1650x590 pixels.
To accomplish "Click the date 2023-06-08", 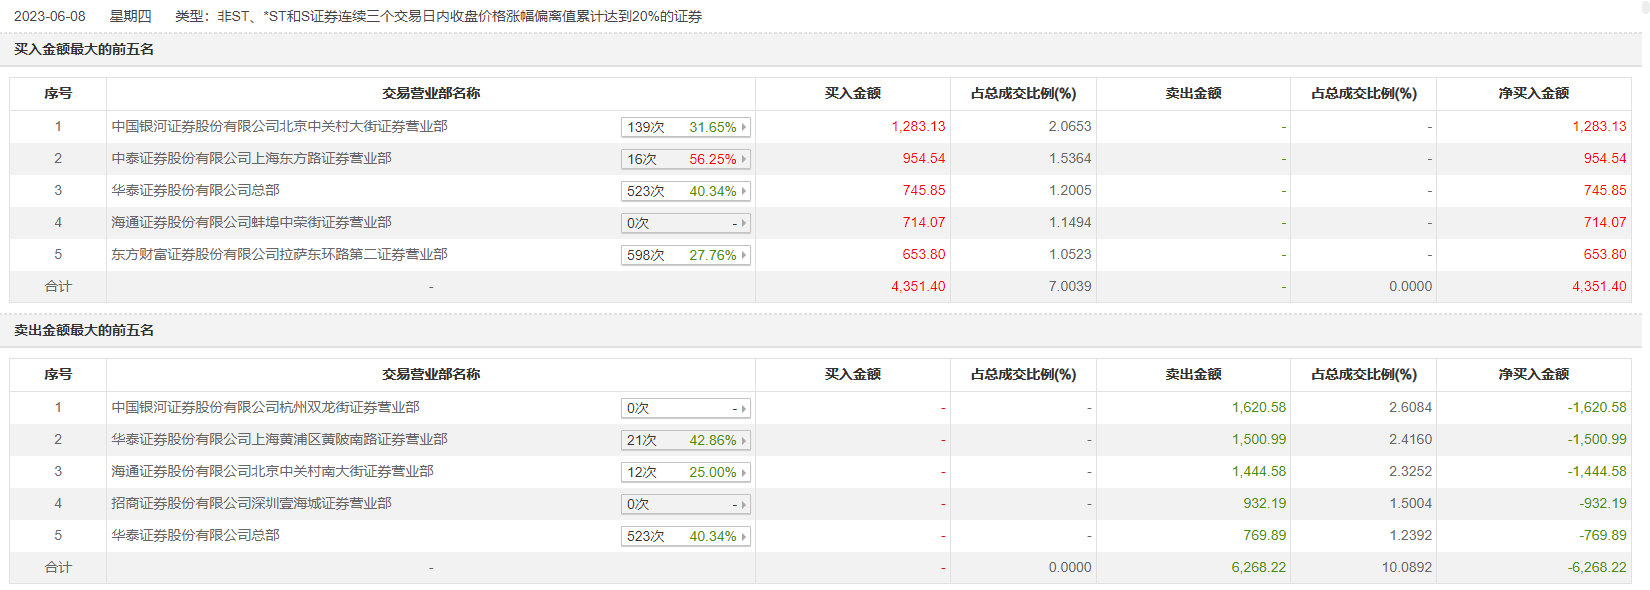I will [50, 16].
